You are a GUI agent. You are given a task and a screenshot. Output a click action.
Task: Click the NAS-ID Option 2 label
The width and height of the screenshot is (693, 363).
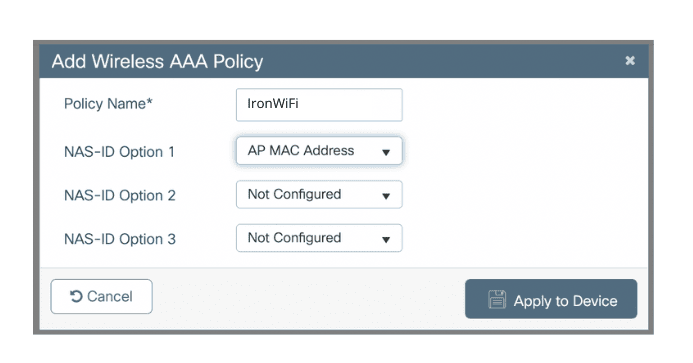click(120, 195)
